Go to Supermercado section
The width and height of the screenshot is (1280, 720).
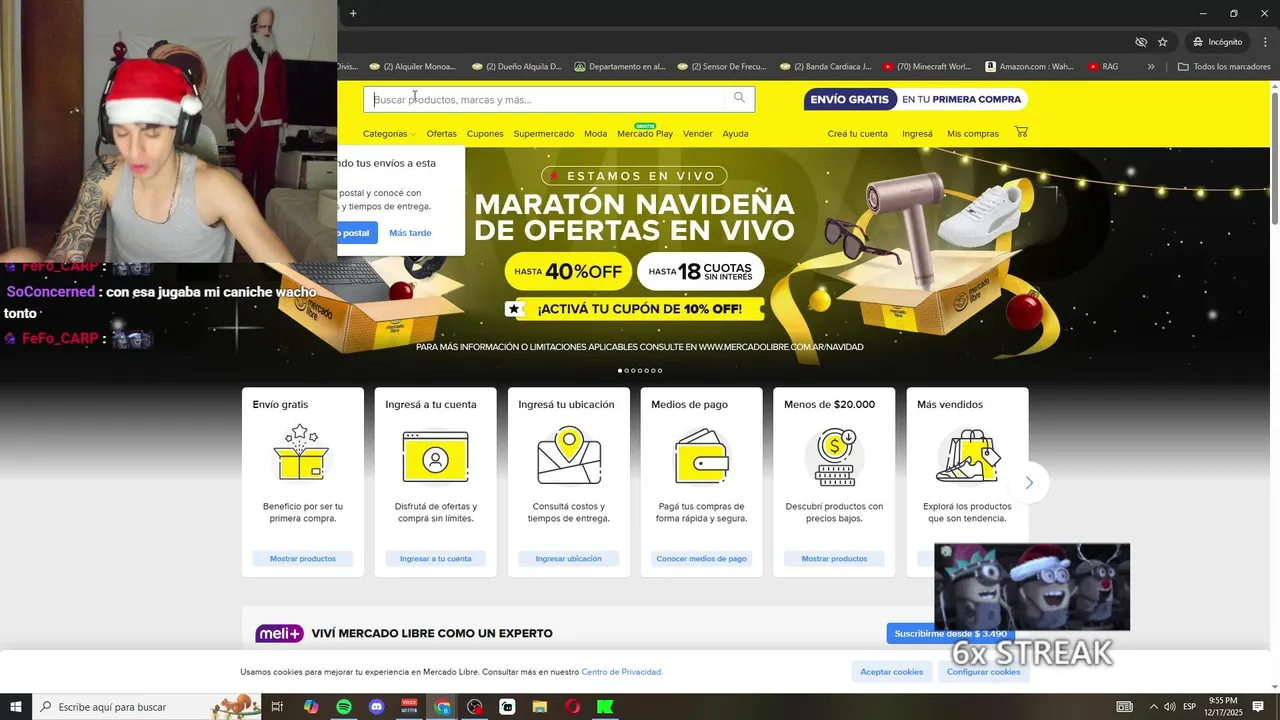544,134
